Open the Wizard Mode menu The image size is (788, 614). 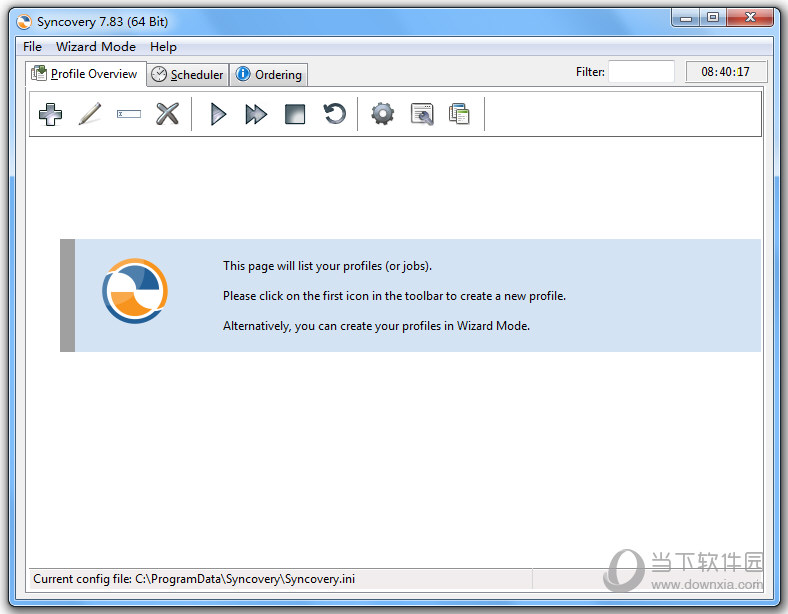click(96, 47)
